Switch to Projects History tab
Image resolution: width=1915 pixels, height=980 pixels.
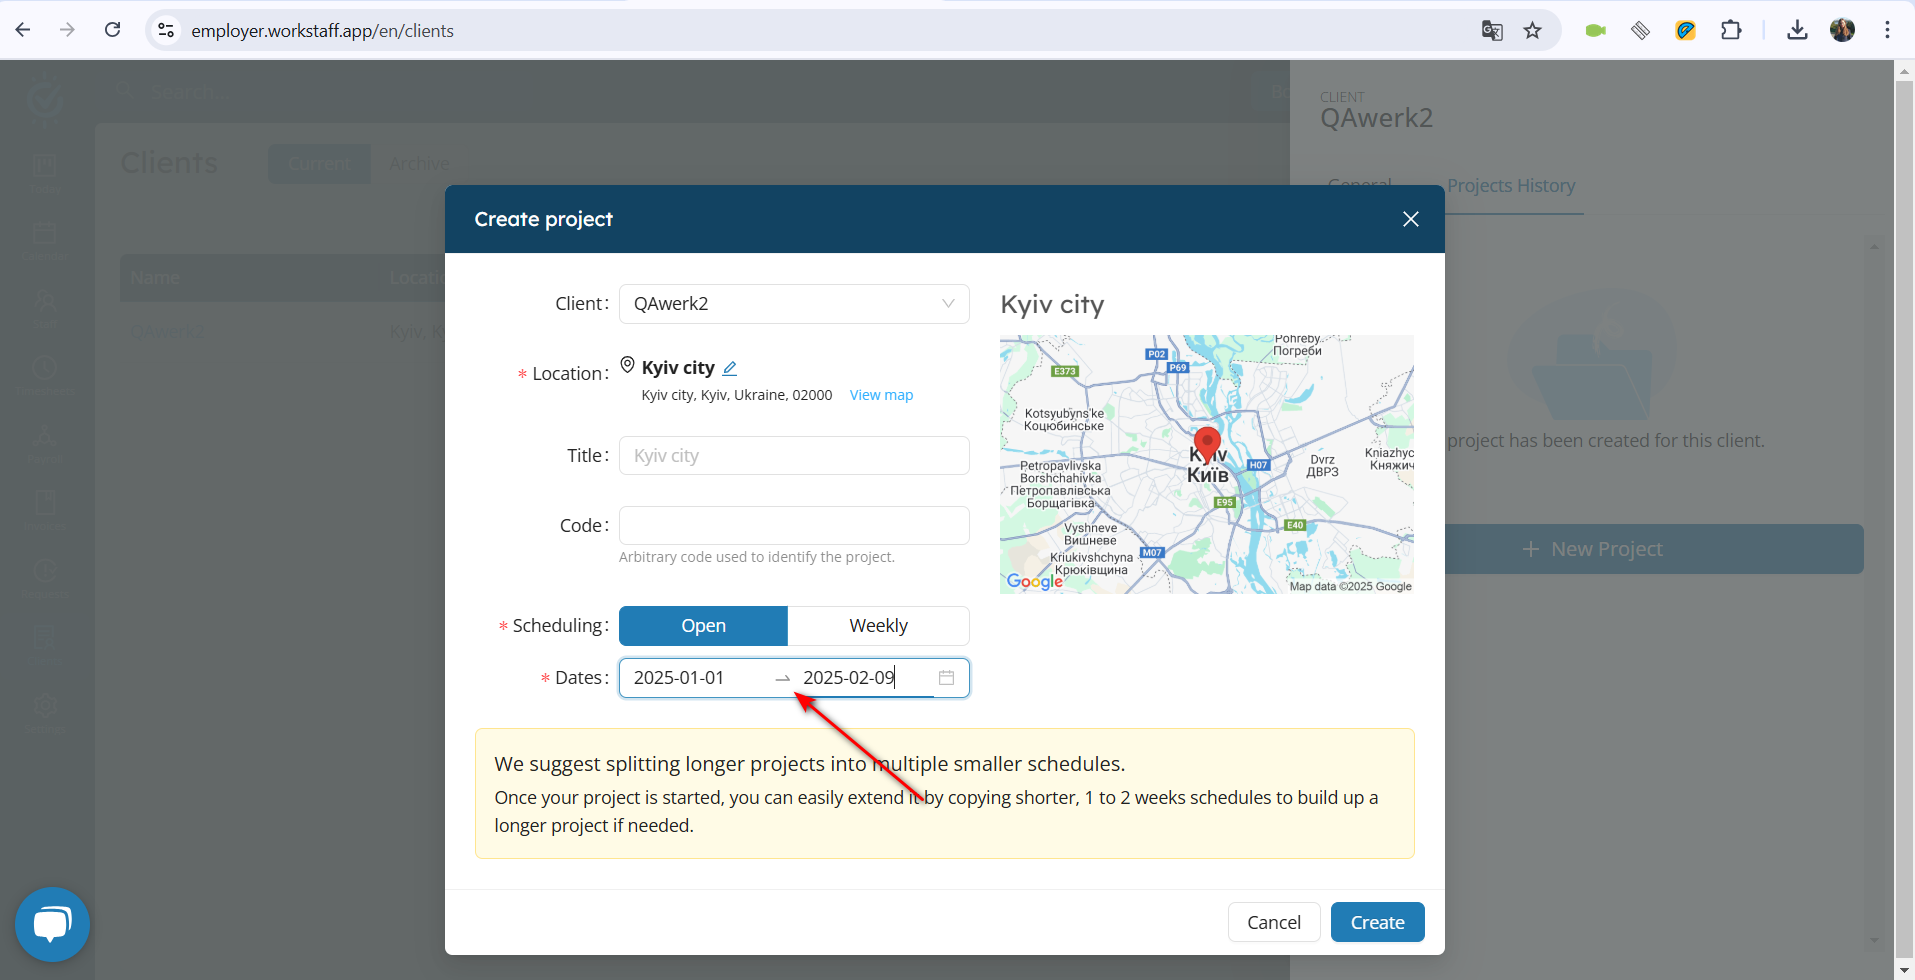1510,186
